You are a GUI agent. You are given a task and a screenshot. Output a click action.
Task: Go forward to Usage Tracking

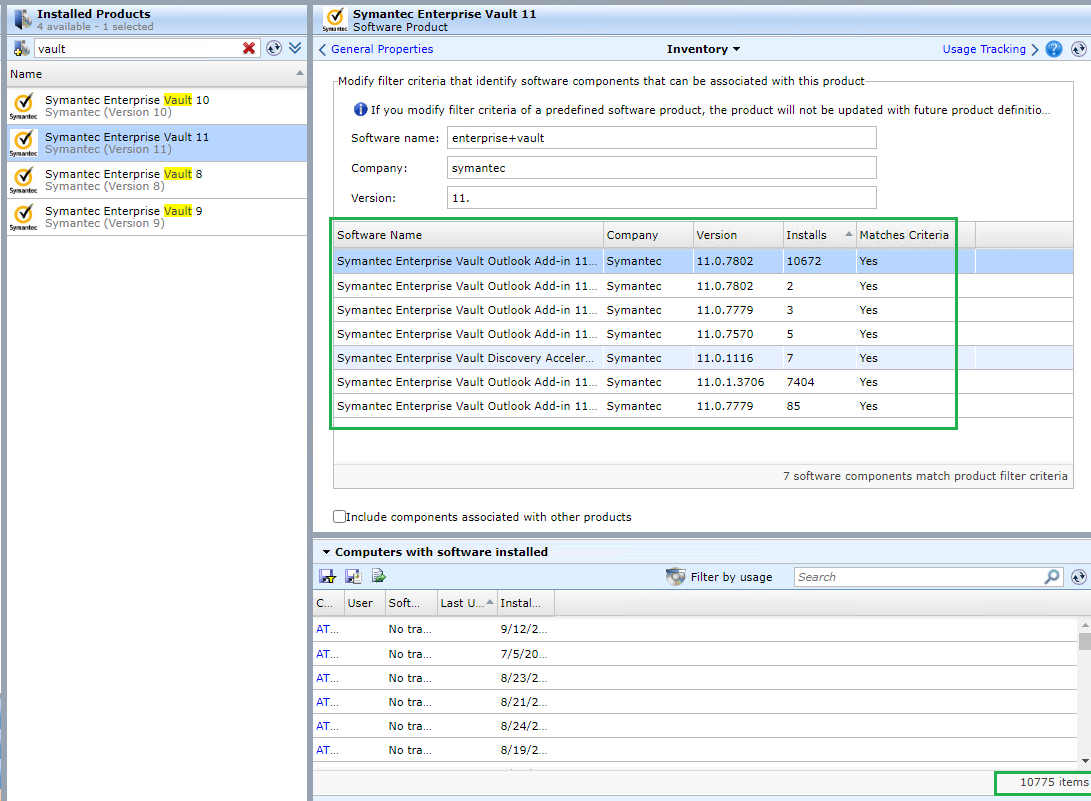click(990, 49)
